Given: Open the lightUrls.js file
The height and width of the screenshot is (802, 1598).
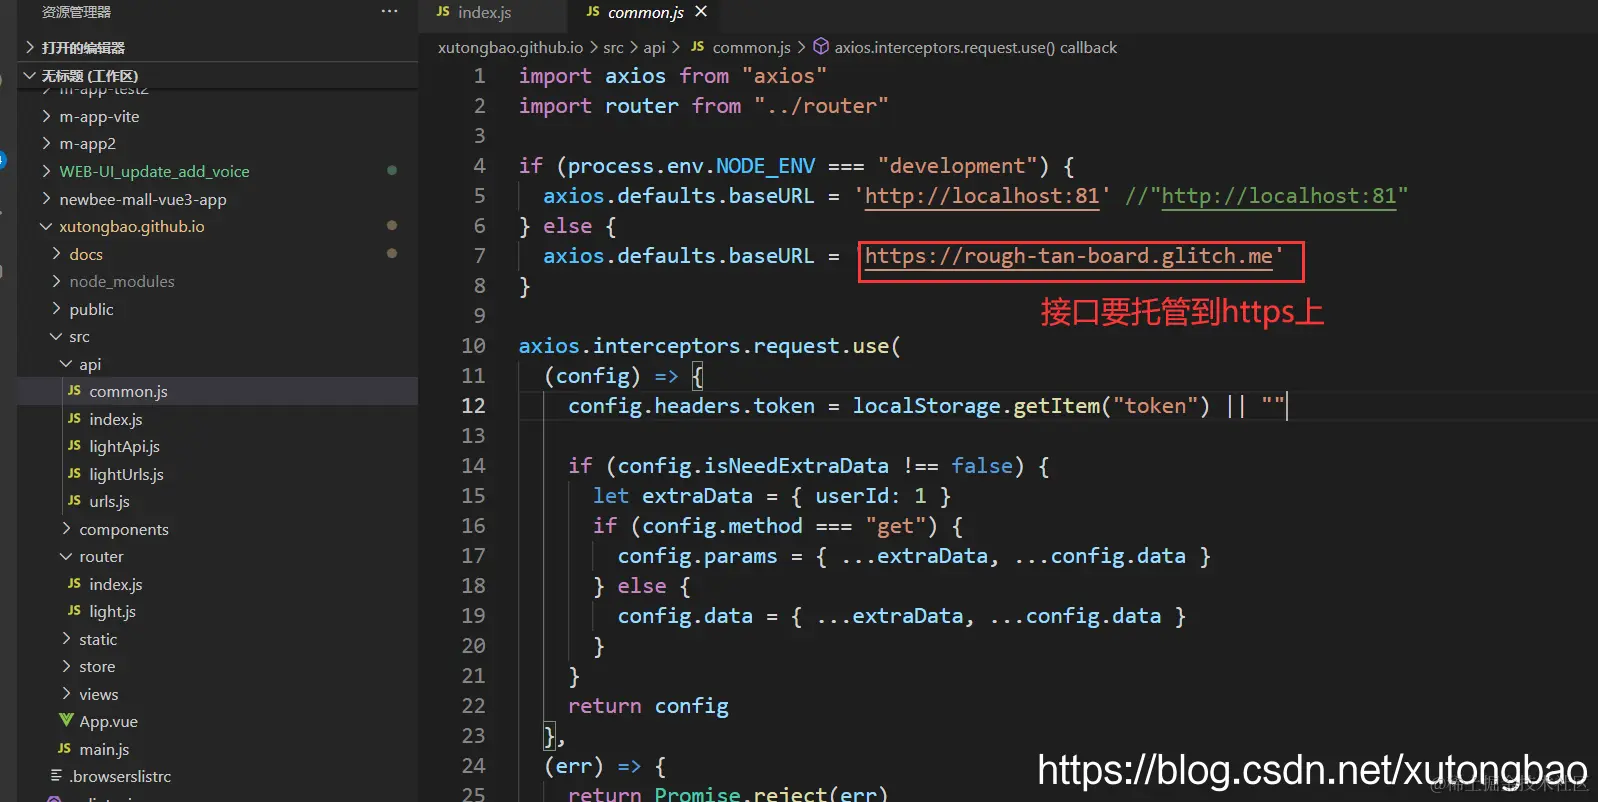Looking at the screenshot, I should click(126, 474).
